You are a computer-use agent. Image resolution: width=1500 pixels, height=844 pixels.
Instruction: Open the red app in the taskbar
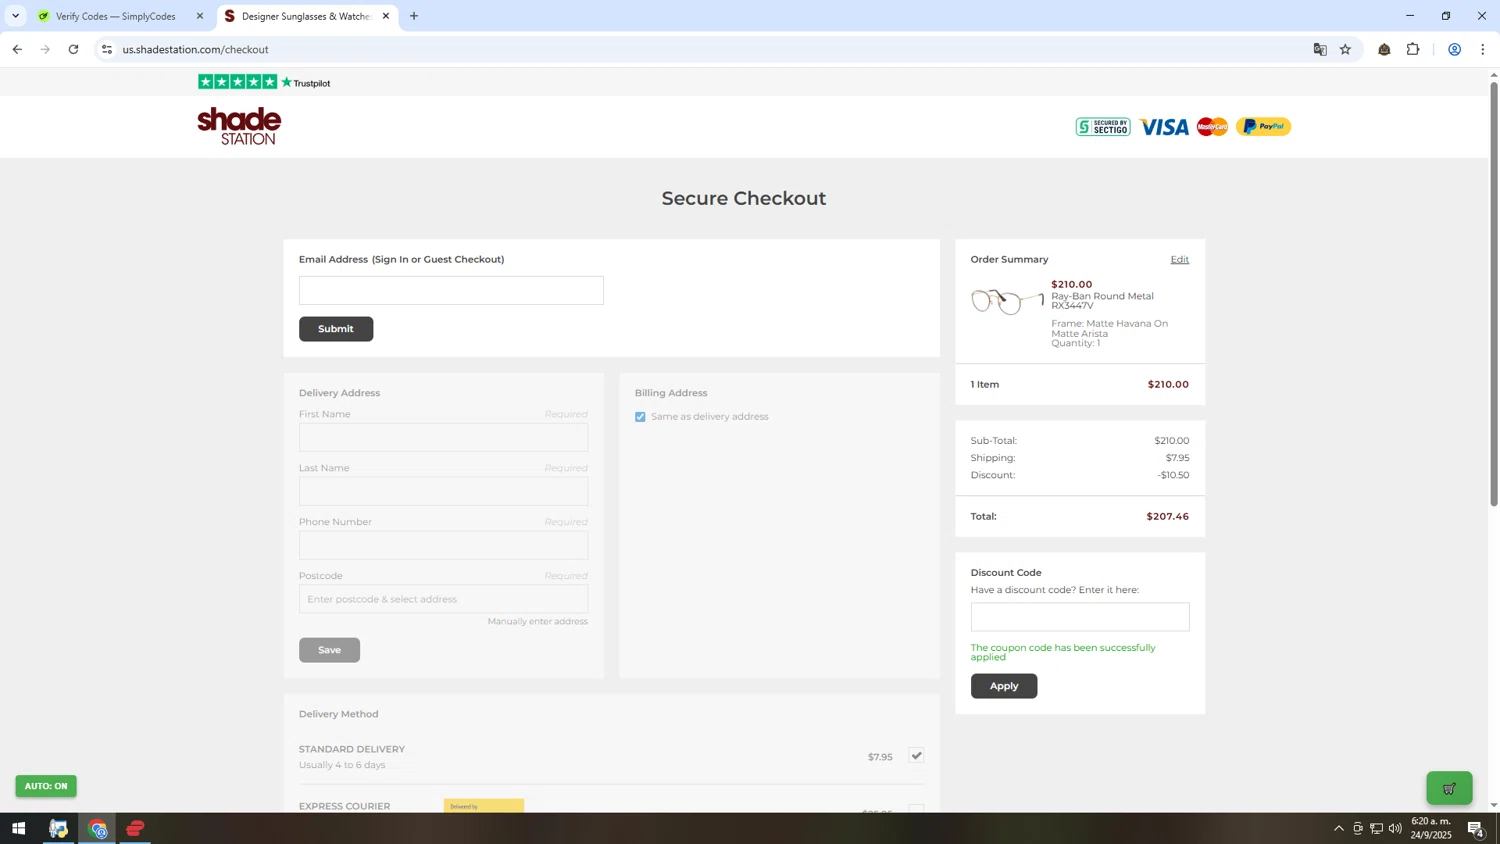(136, 828)
